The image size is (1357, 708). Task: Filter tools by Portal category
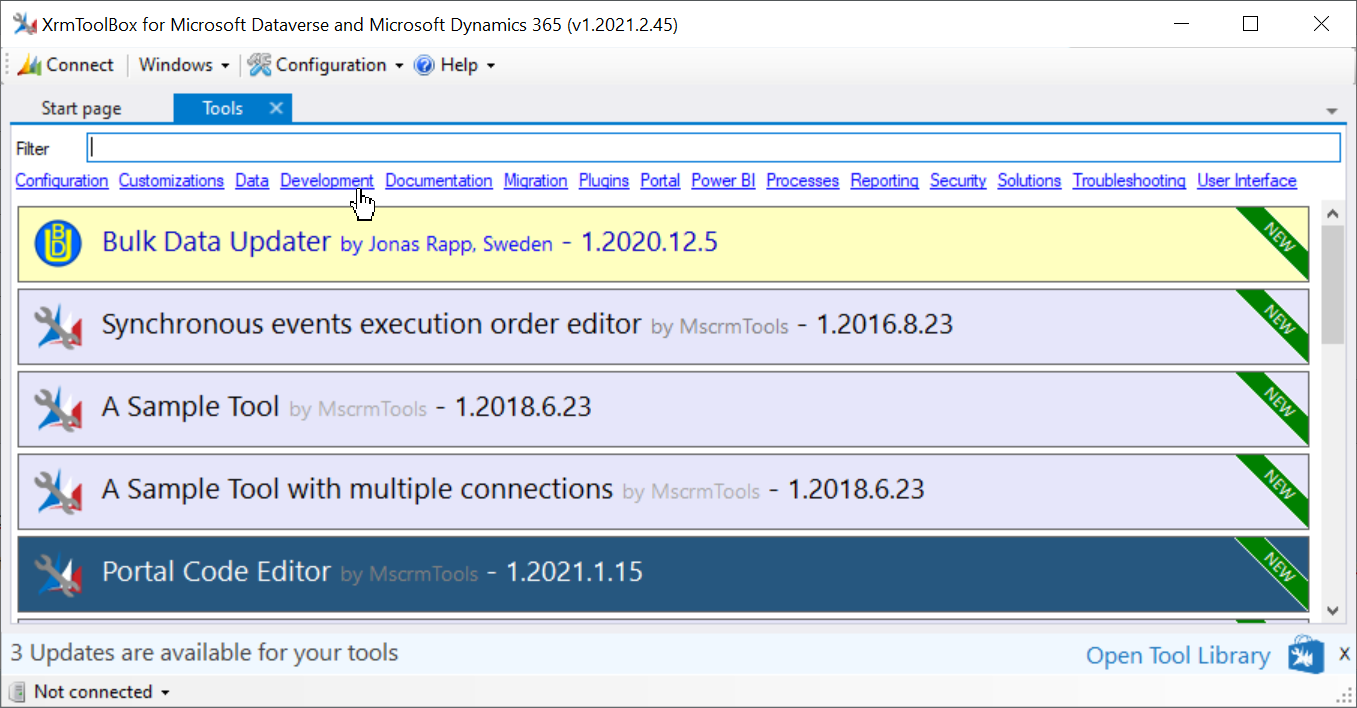coord(660,181)
